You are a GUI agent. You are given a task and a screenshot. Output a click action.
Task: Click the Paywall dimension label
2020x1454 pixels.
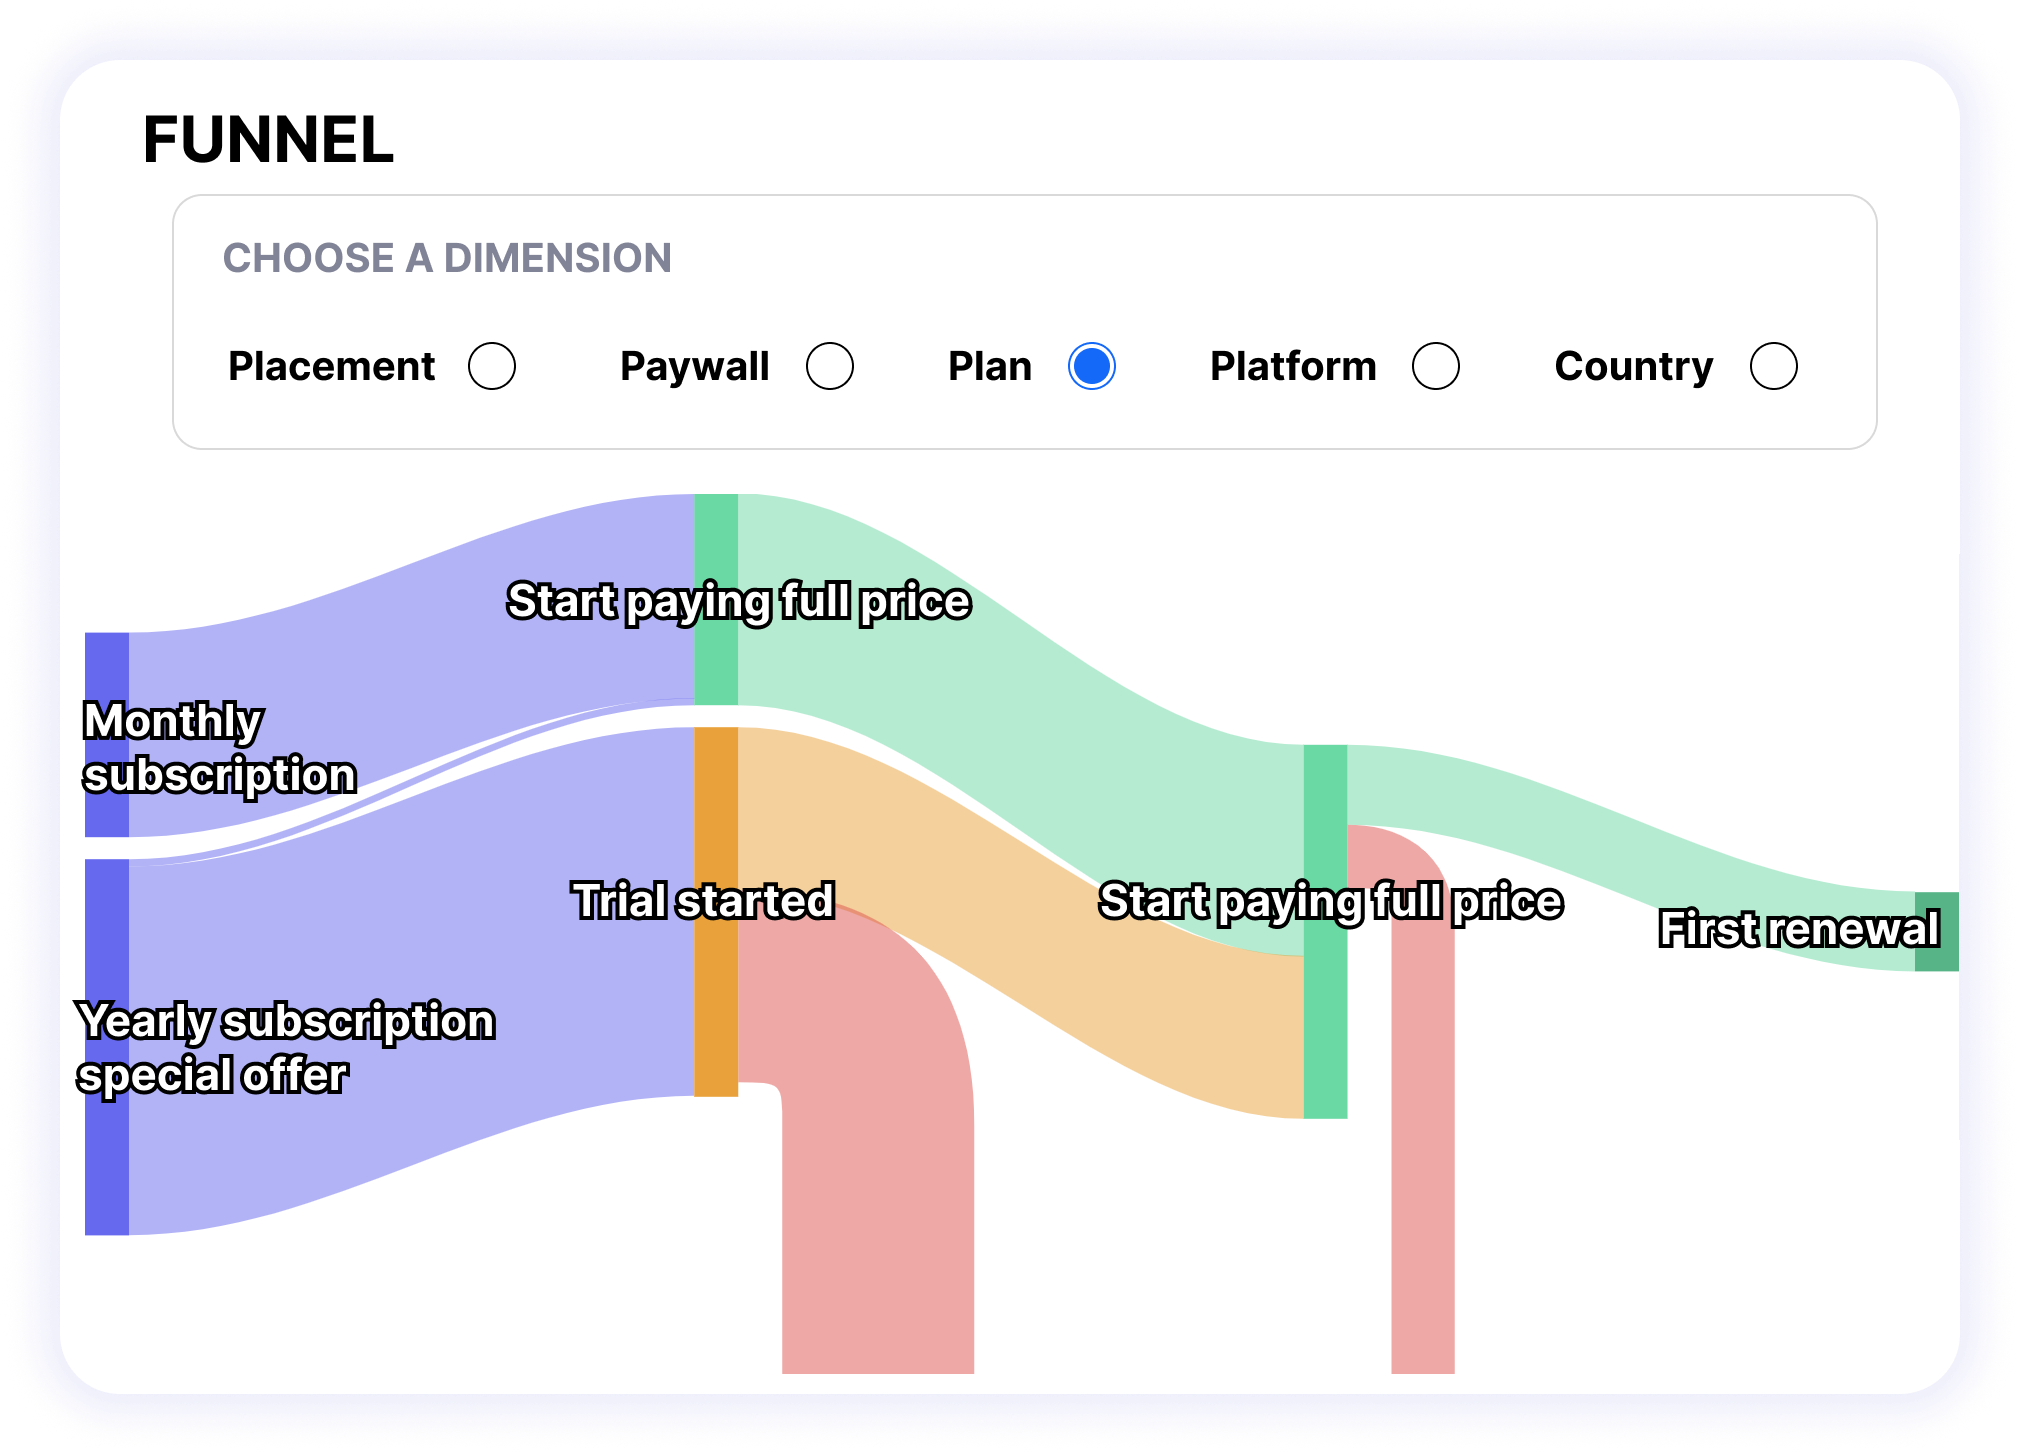pos(695,366)
